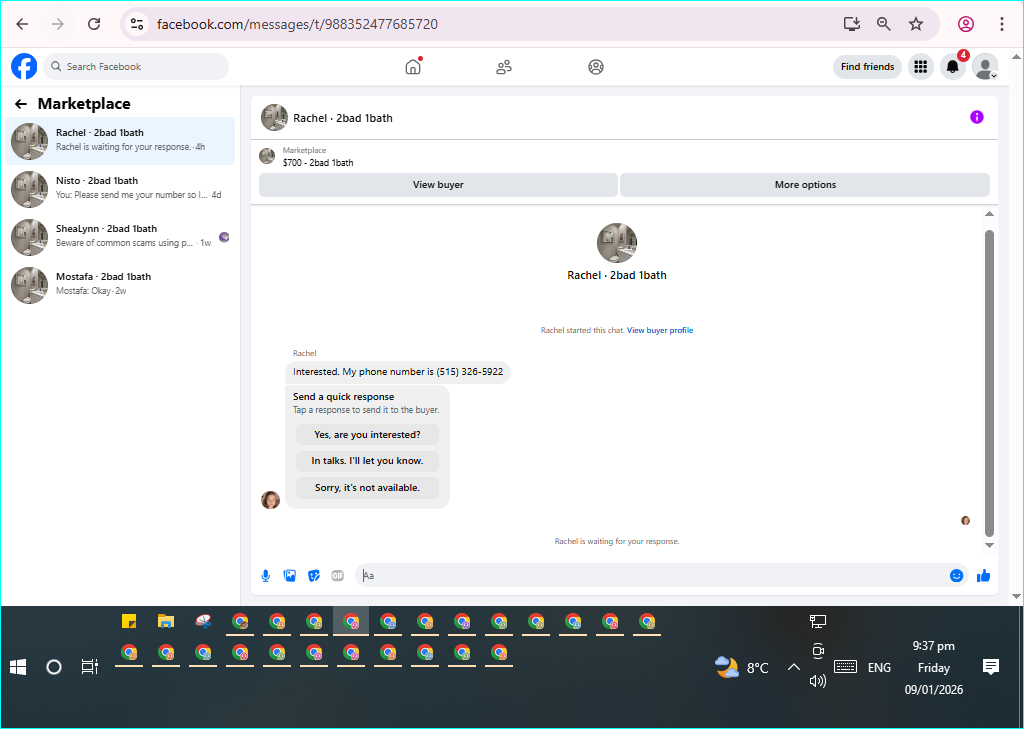This screenshot has height=729, width=1024.
Task: Click the More options button
Action: click(805, 185)
